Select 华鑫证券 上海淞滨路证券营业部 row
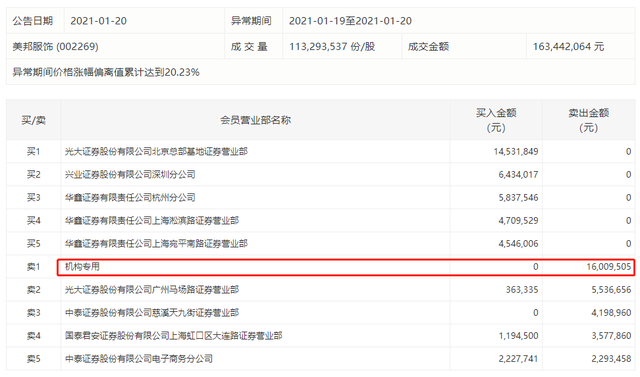Screen dimensions: 640x377 320,220
